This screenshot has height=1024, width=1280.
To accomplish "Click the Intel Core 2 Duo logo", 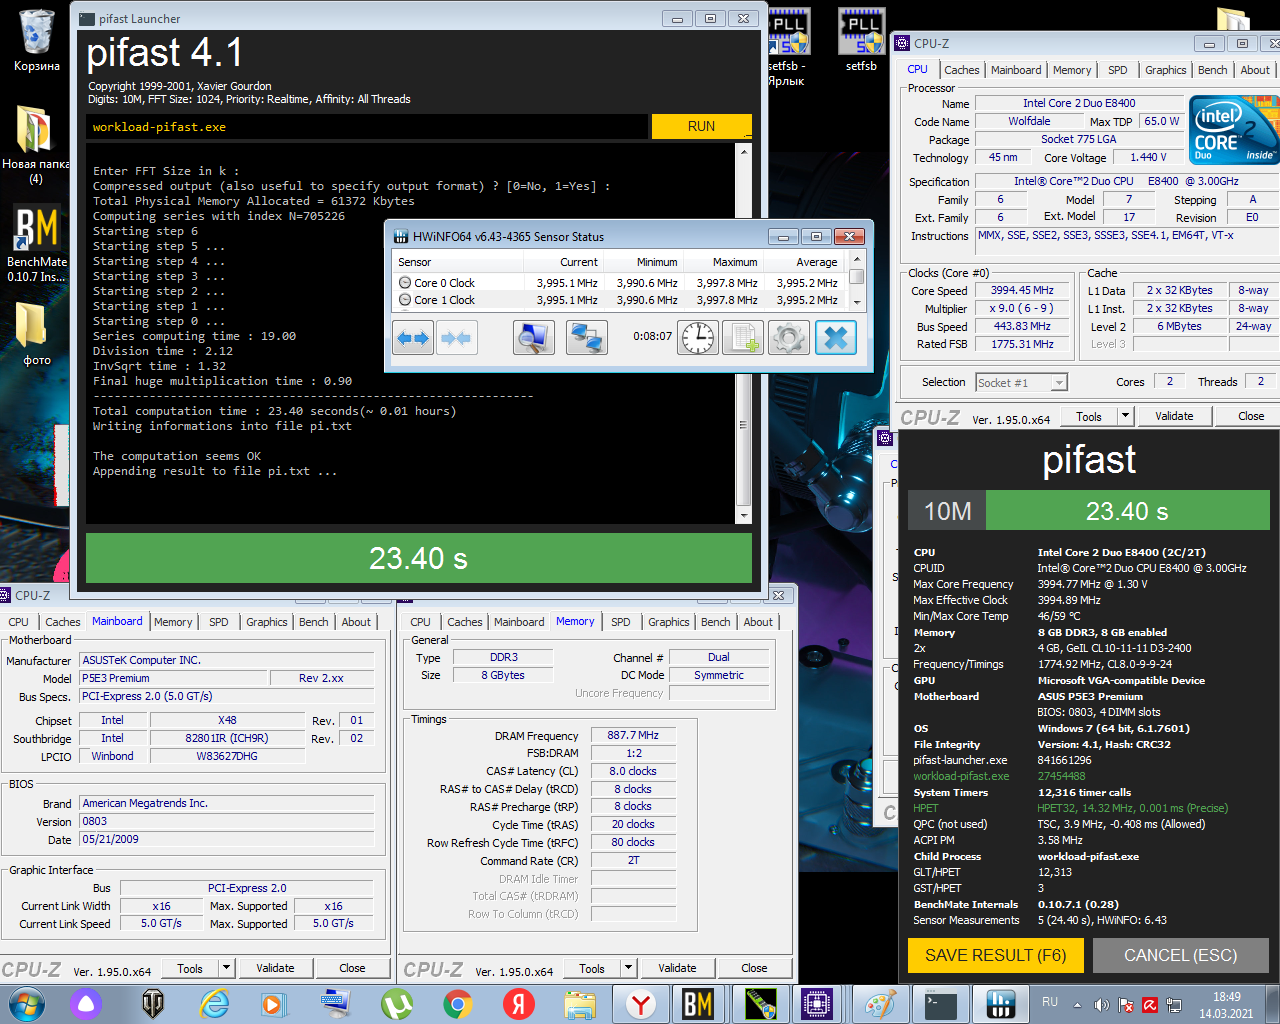I will pos(1233,130).
